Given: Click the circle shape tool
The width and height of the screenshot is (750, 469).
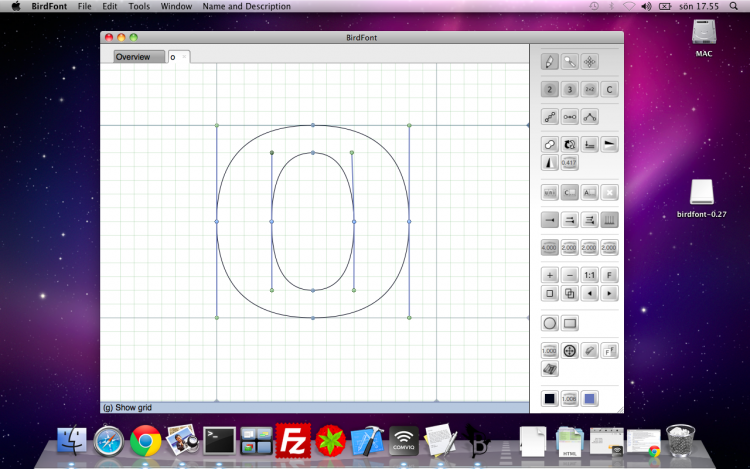Looking at the screenshot, I should point(549,323).
